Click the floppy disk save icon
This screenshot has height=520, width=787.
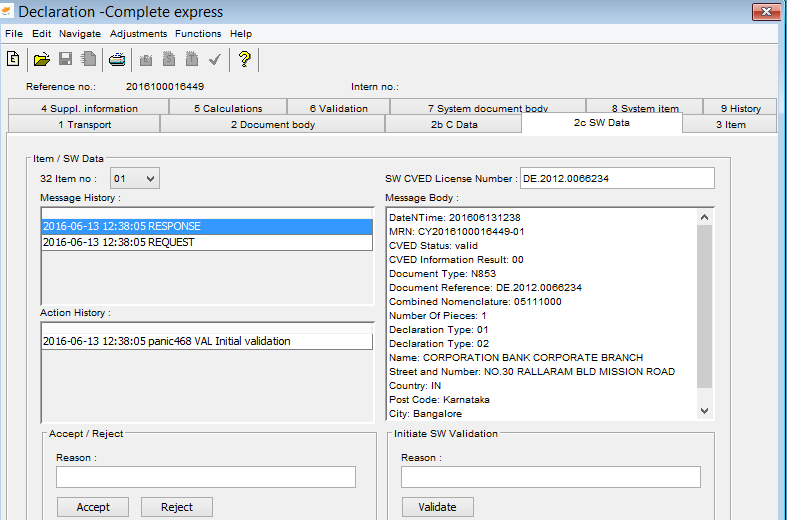tap(65, 59)
